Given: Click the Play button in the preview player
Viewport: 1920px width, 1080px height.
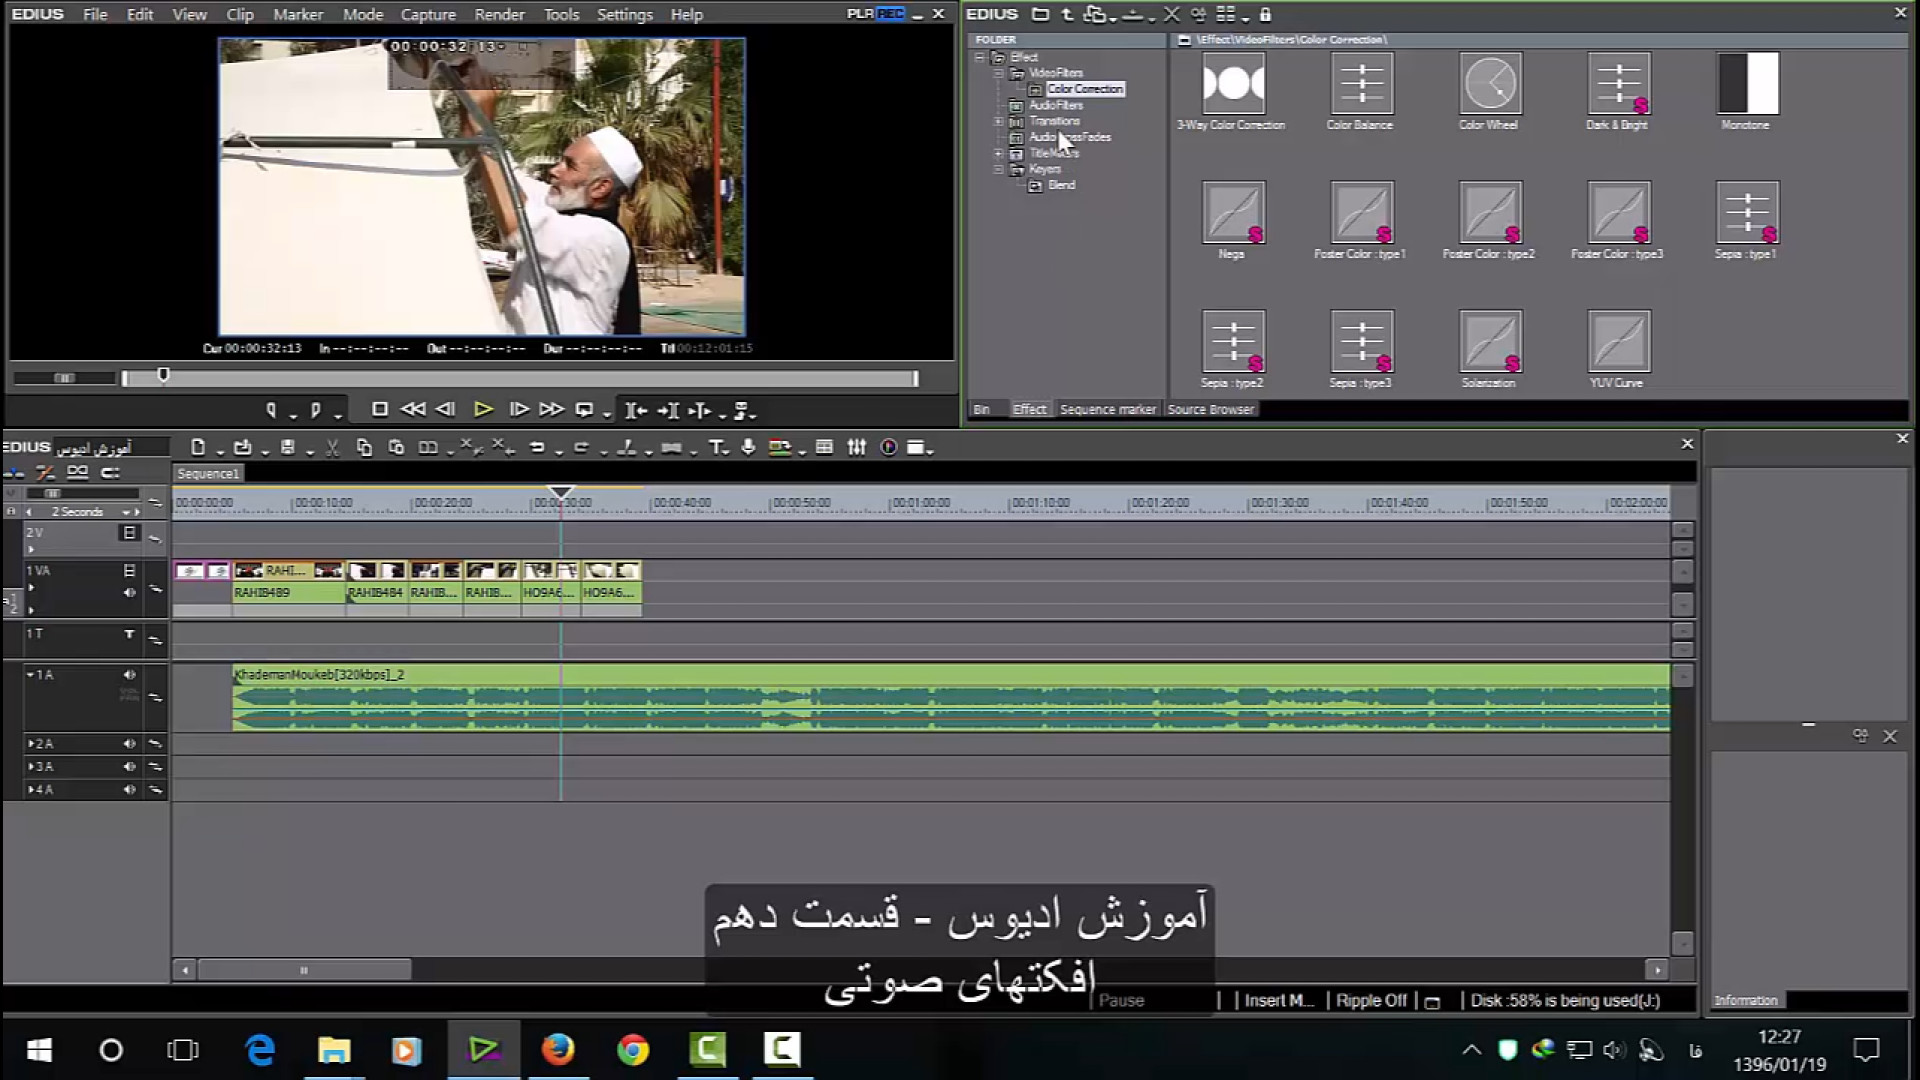Looking at the screenshot, I should point(483,409).
